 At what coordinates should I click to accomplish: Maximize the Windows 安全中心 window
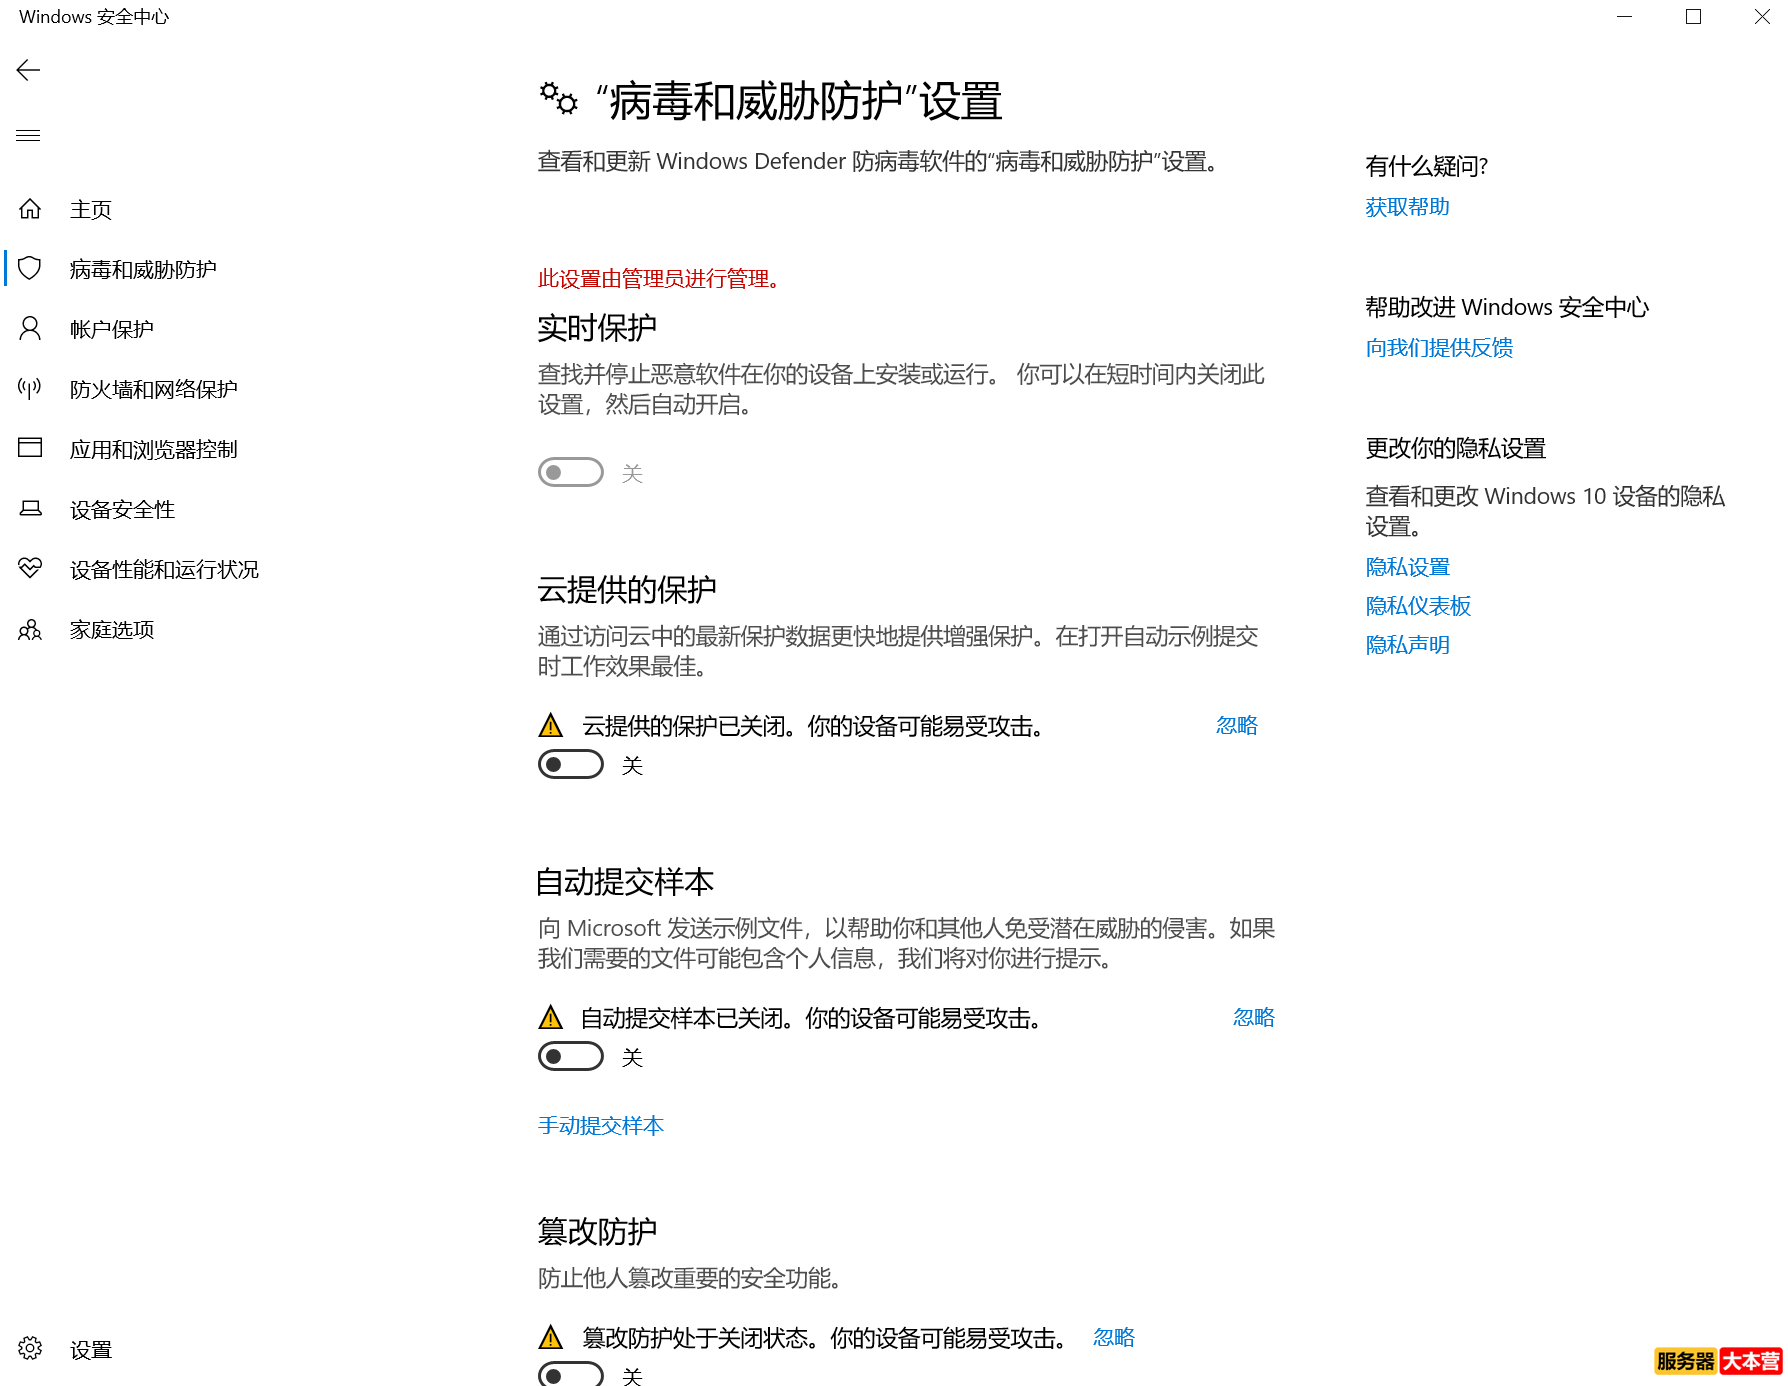coord(1693,17)
